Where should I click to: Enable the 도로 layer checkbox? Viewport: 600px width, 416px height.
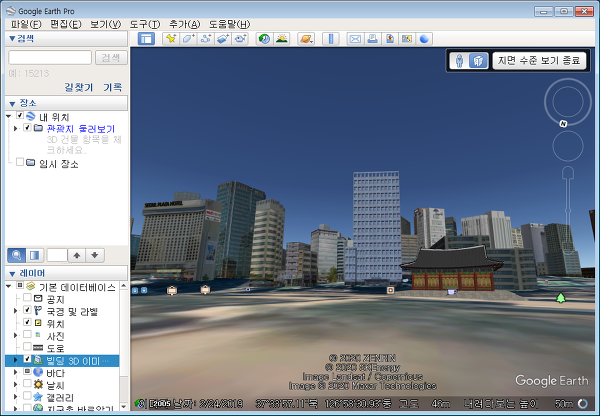(x=27, y=346)
